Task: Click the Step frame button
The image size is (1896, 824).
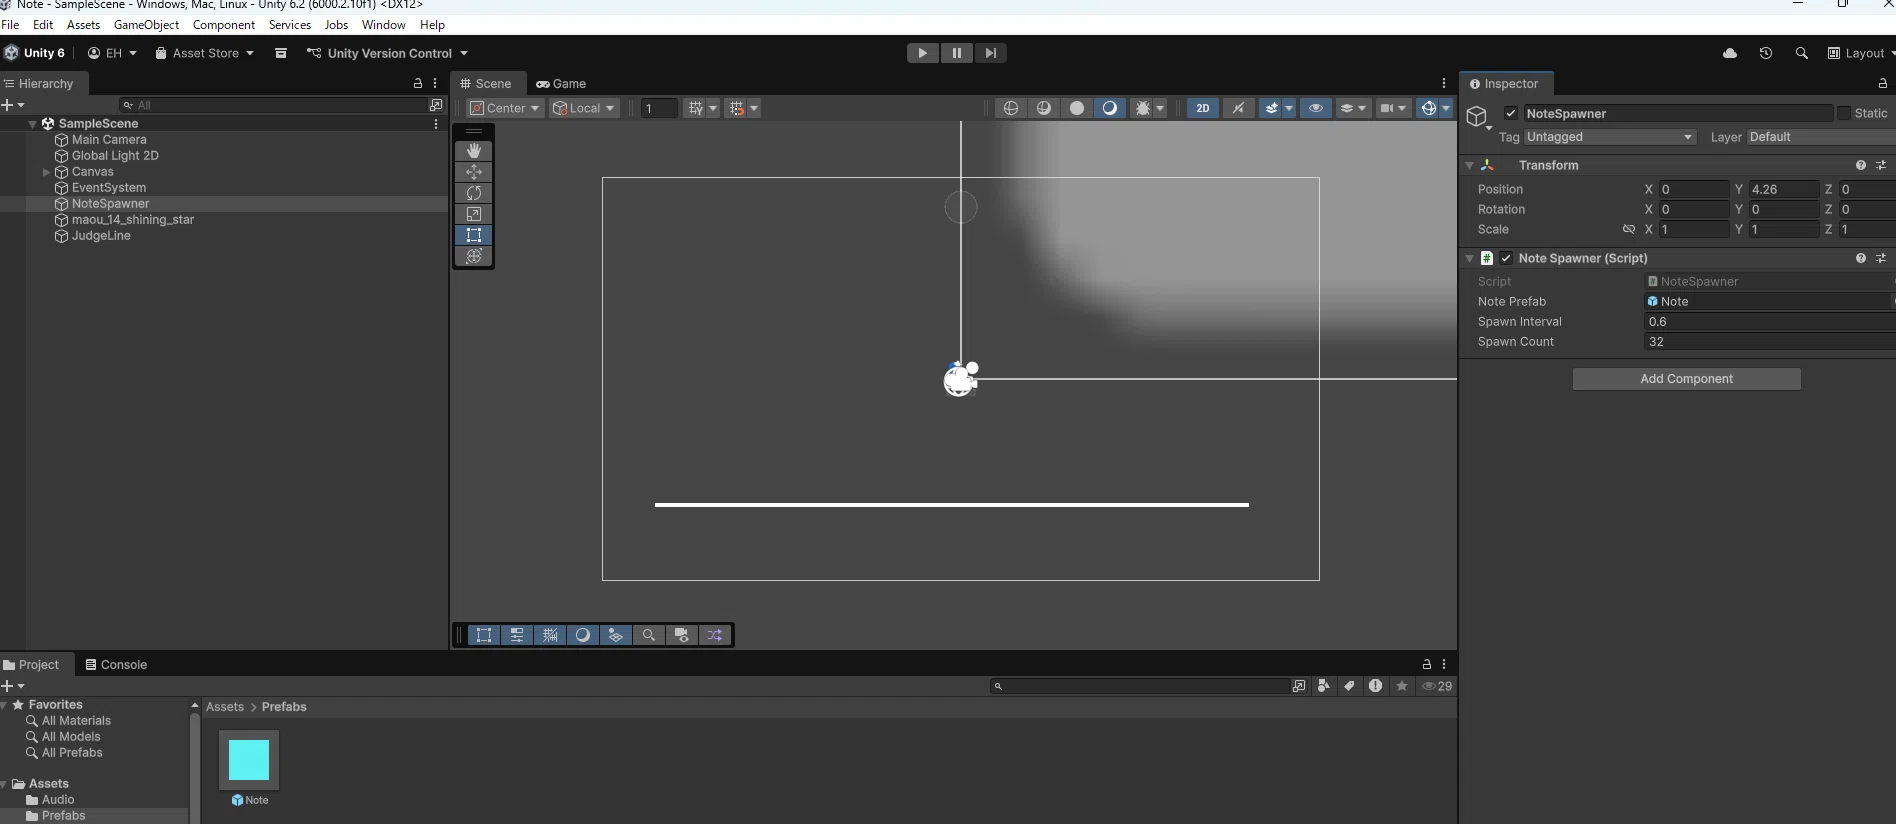Action: (x=990, y=53)
